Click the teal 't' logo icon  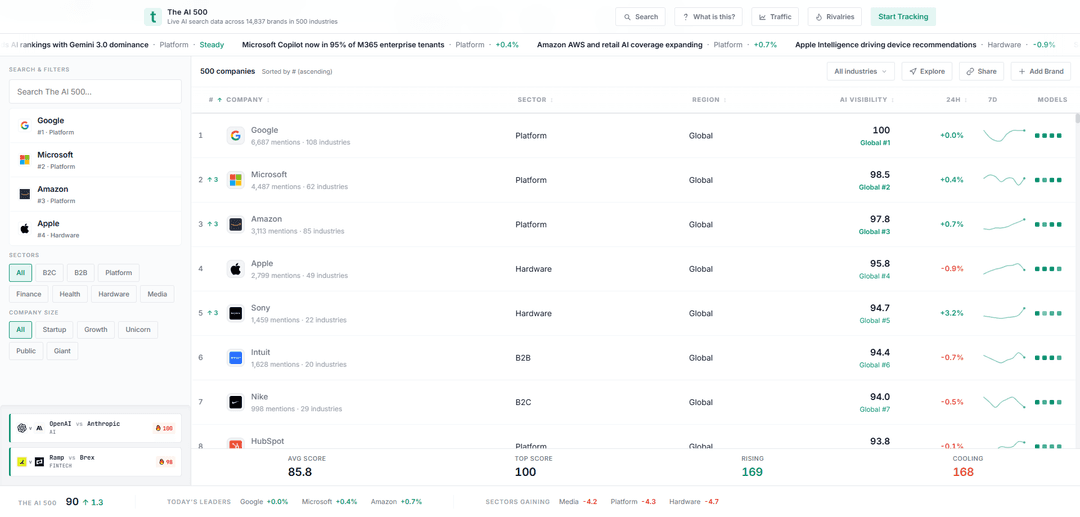[152, 17]
